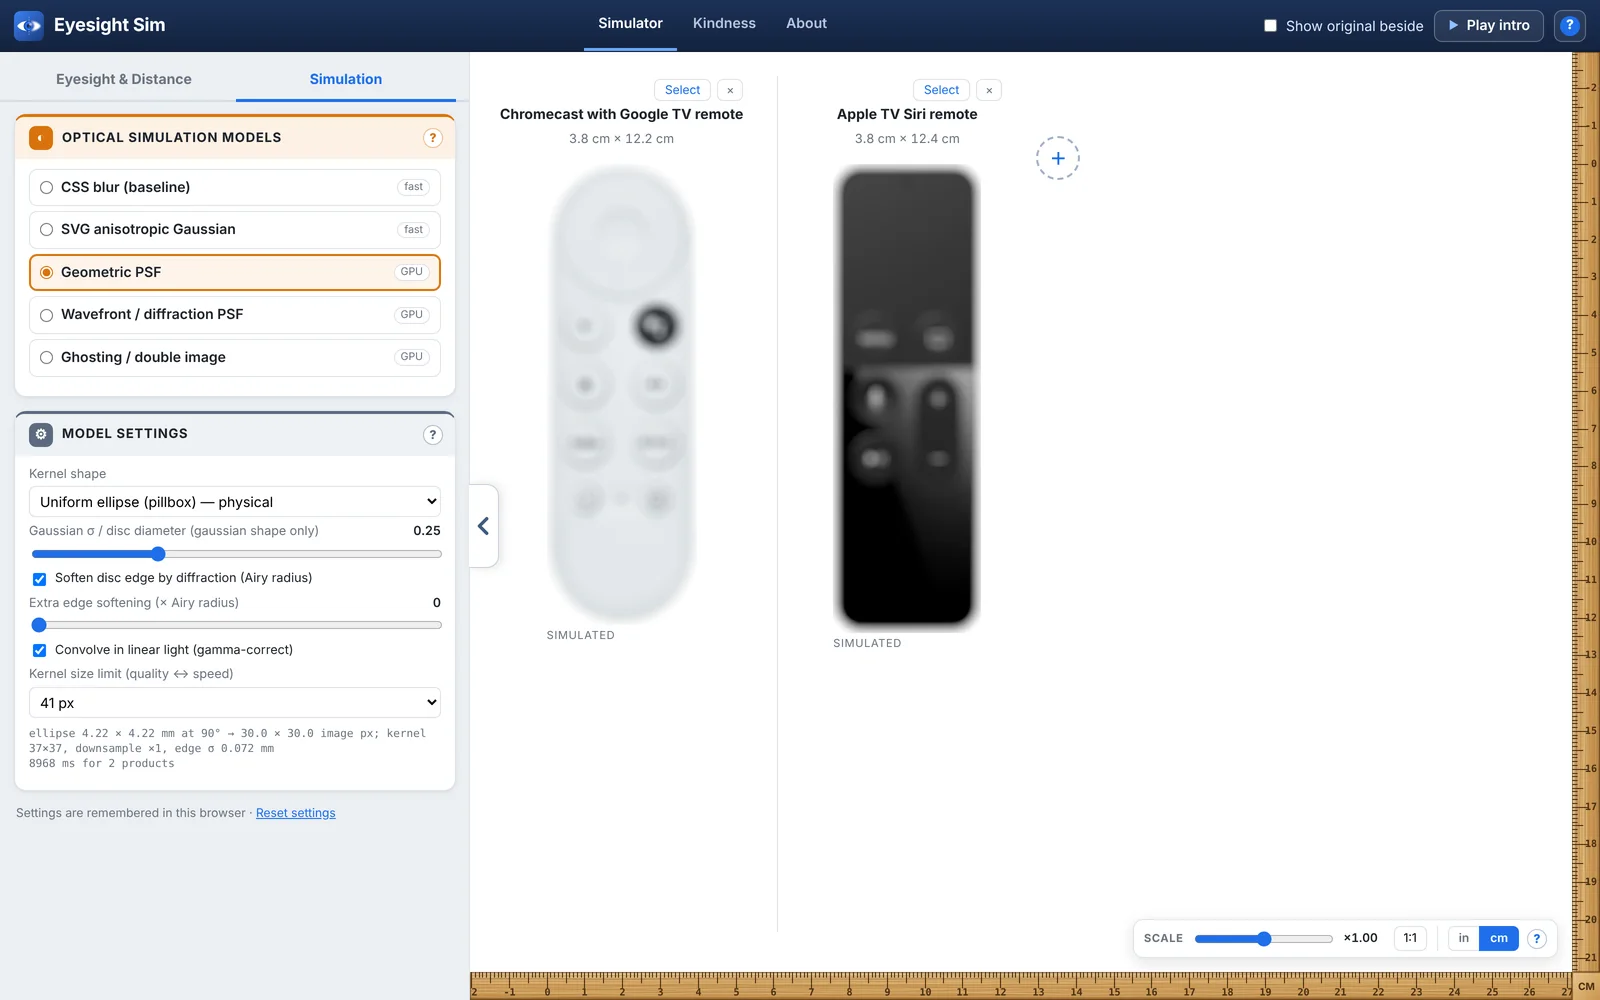Click the Play intro button

point(1489,26)
